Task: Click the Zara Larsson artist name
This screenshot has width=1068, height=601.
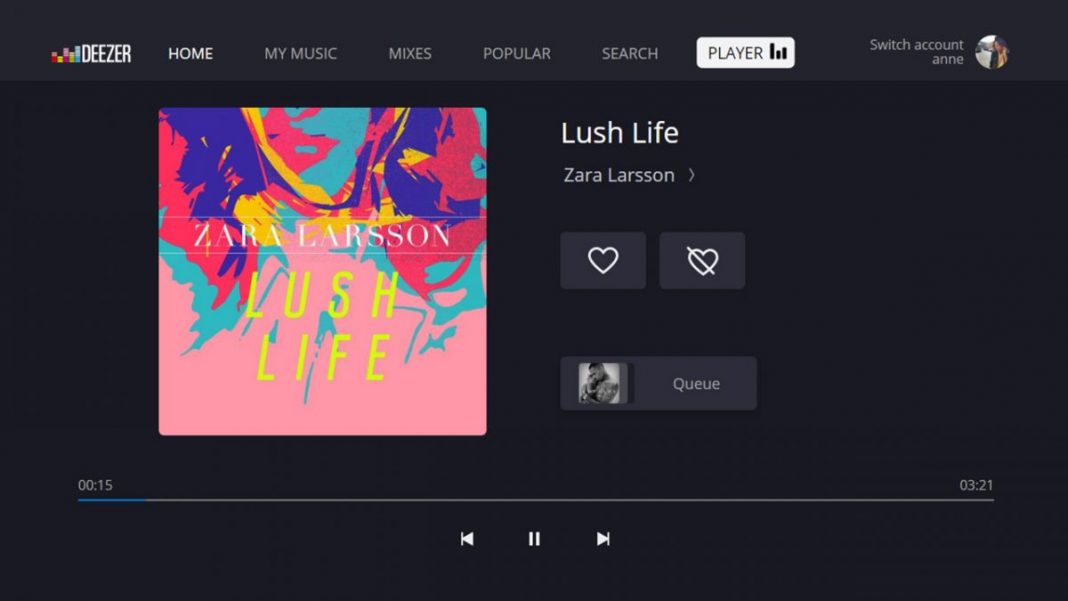Action: point(618,175)
